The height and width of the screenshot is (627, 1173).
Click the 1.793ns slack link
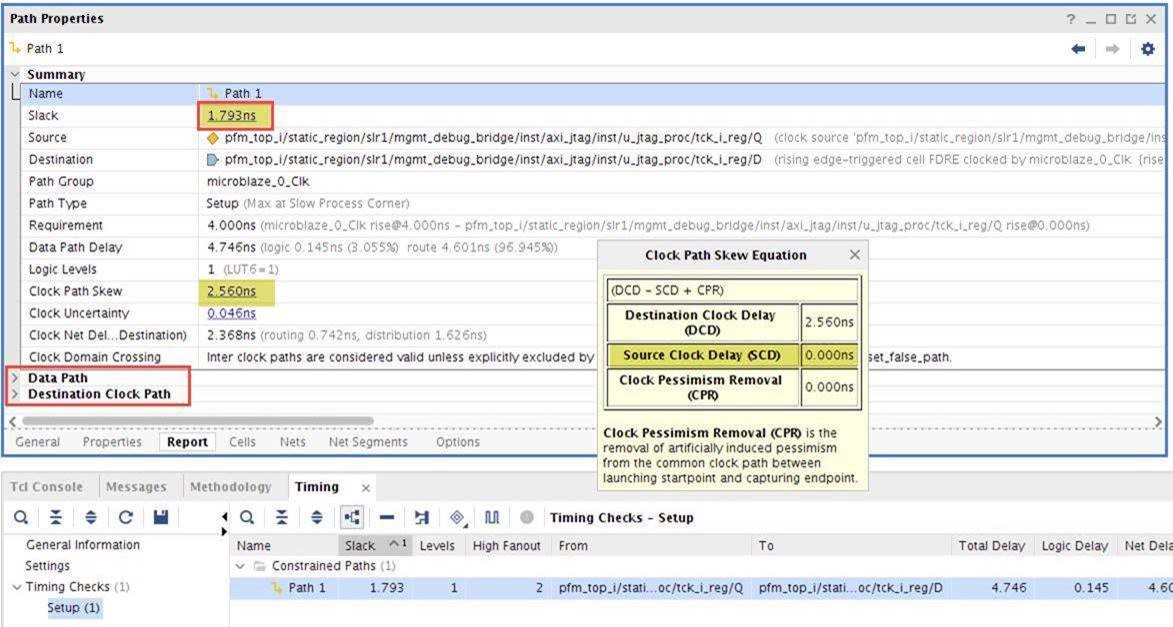232,116
